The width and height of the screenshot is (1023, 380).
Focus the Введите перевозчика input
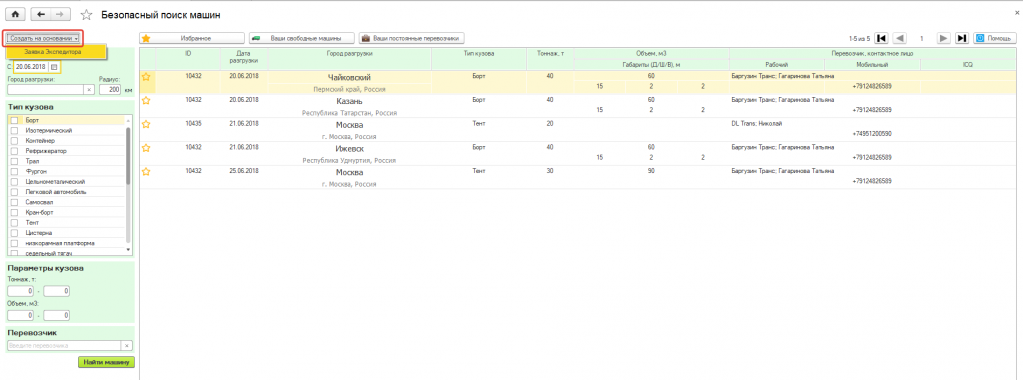[x=65, y=345]
